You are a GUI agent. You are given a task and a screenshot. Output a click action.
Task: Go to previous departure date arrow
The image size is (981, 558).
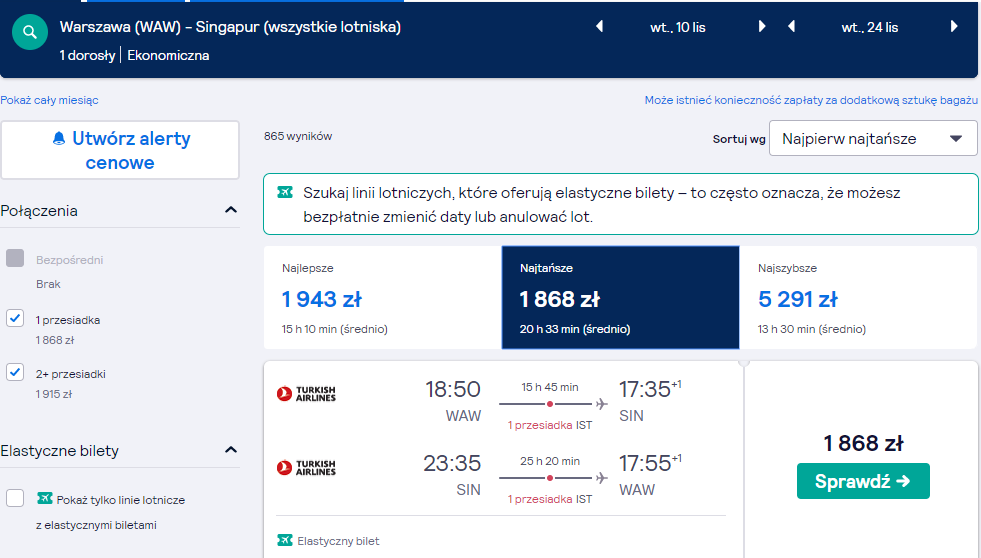point(599,27)
